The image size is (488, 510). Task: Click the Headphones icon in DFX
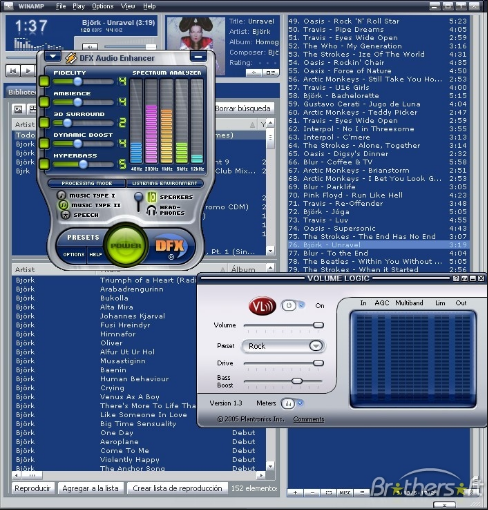click(152, 210)
